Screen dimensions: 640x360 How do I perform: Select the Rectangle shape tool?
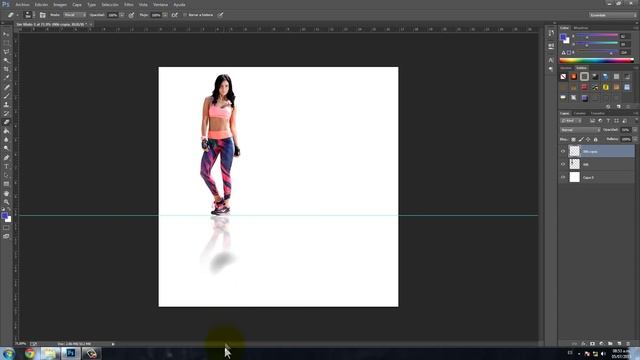[x=6, y=184]
